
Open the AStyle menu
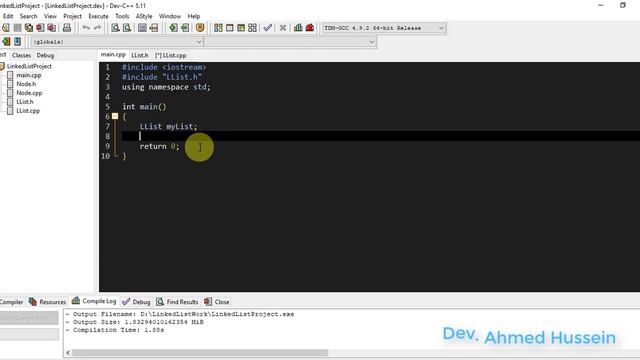pyautogui.click(x=144, y=16)
